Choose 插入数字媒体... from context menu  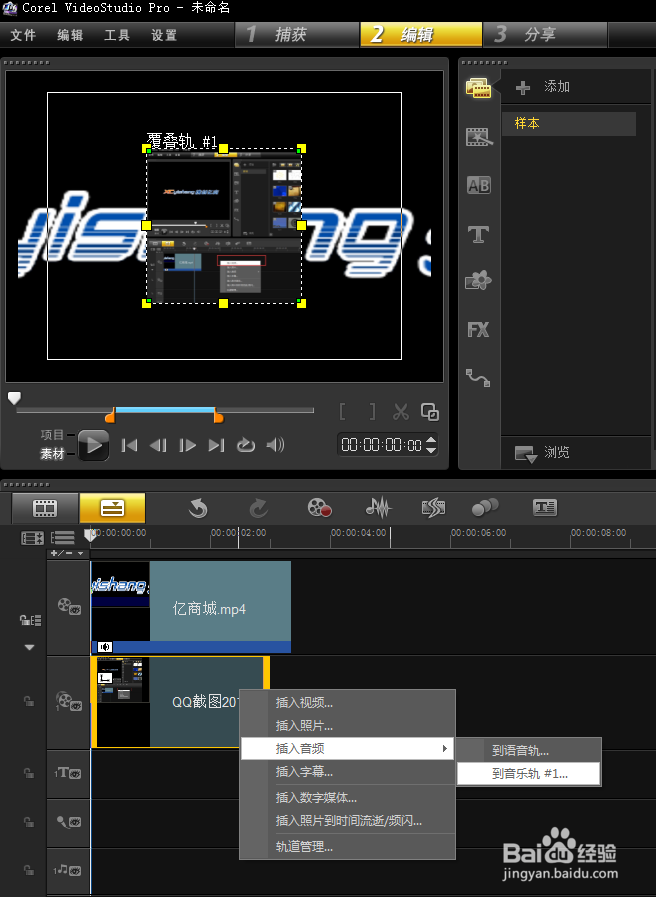pyautogui.click(x=348, y=797)
